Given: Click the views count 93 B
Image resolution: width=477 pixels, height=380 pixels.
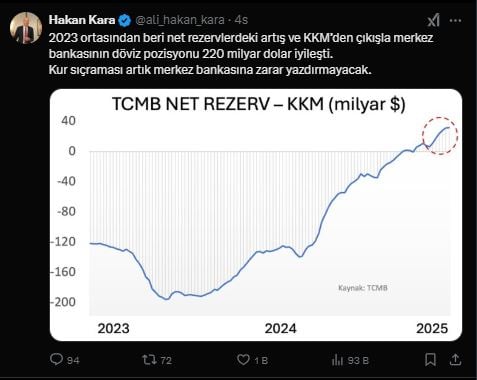Looking at the screenshot, I should tap(358, 360).
